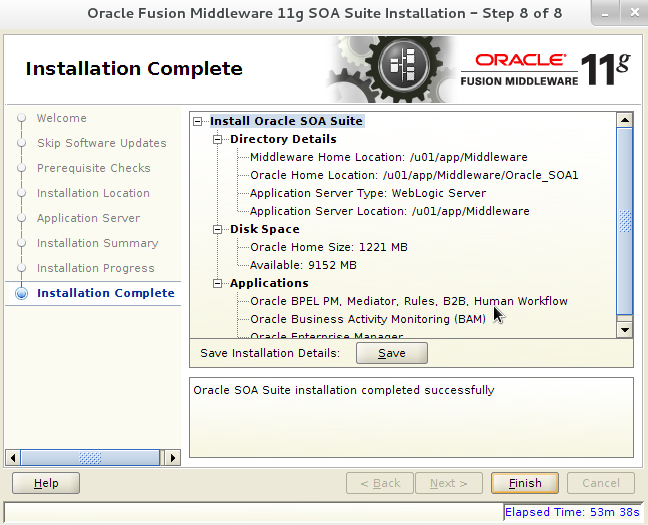Select the Oracle Home Location row
Viewport: 648px width, 525px height.
tap(414, 175)
